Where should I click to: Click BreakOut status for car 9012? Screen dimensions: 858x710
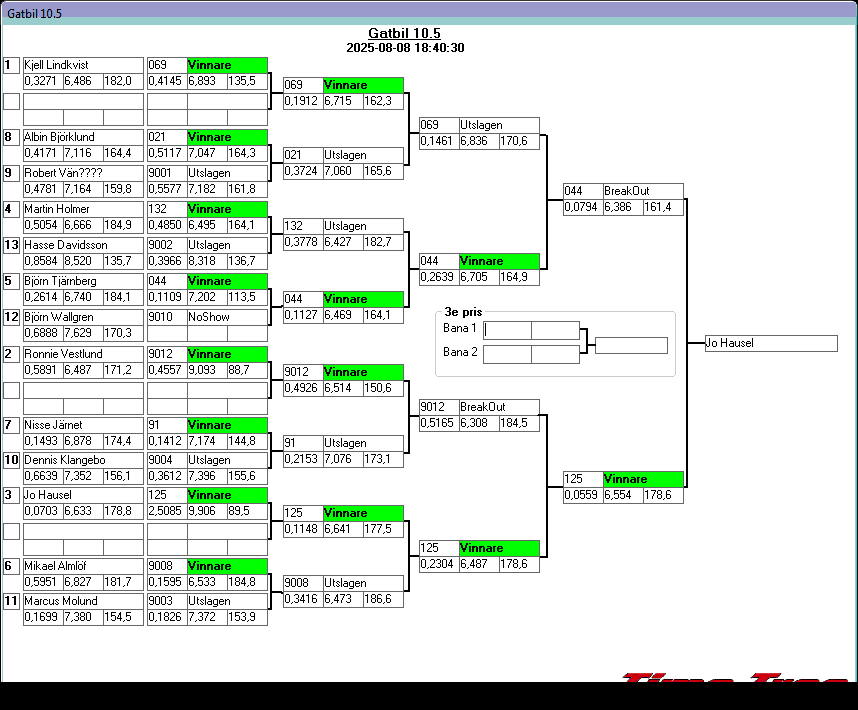point(498,407)
